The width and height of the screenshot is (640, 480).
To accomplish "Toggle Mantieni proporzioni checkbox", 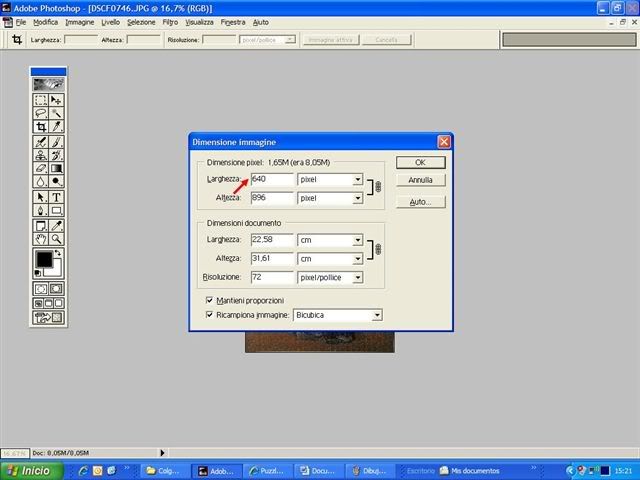I will coord(209,300).
